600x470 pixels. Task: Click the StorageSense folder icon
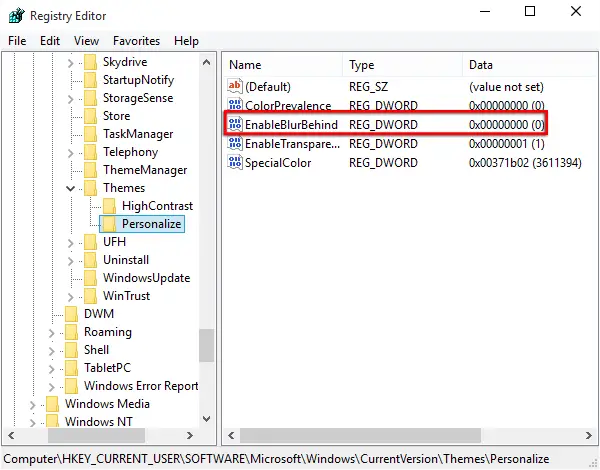(90, 98)
